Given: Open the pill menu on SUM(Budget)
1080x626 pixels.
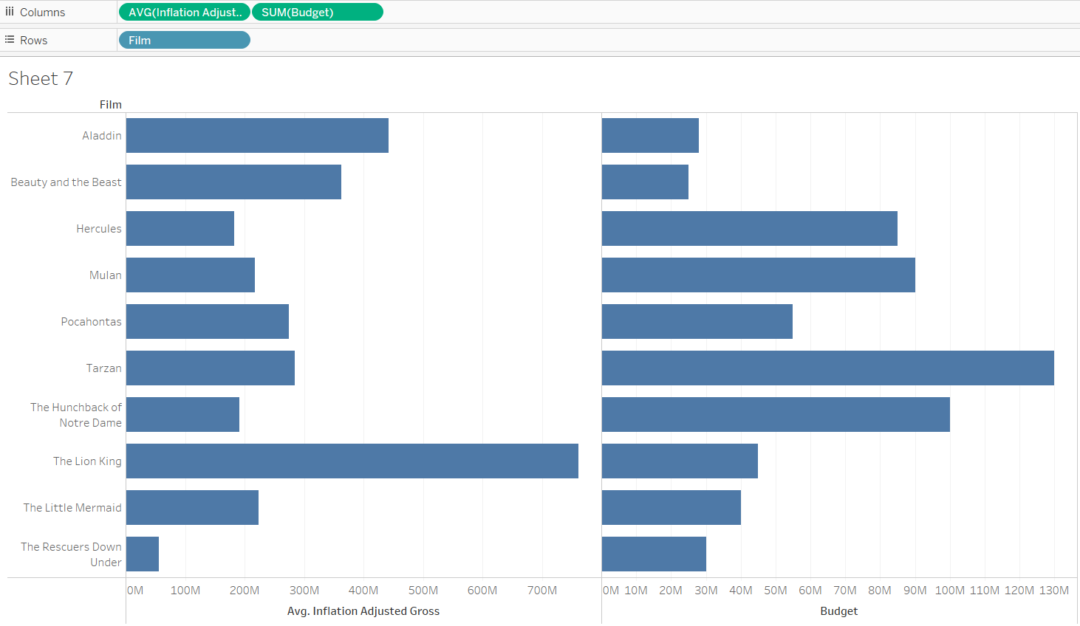Looking at the screenshot, I should [374, 12].
